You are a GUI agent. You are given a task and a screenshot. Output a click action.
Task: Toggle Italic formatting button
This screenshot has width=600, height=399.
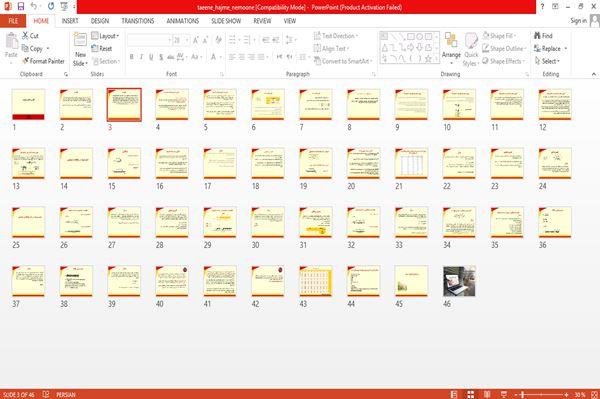click(x=141, y=57)
